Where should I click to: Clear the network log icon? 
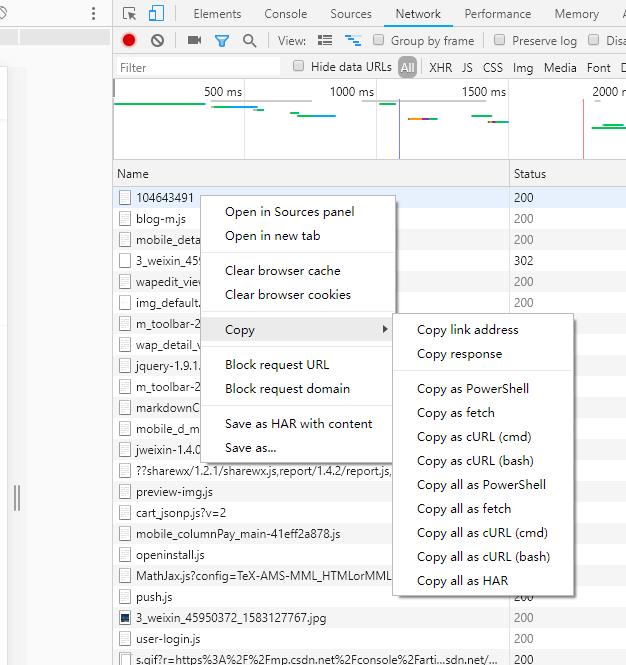point(157,40)
